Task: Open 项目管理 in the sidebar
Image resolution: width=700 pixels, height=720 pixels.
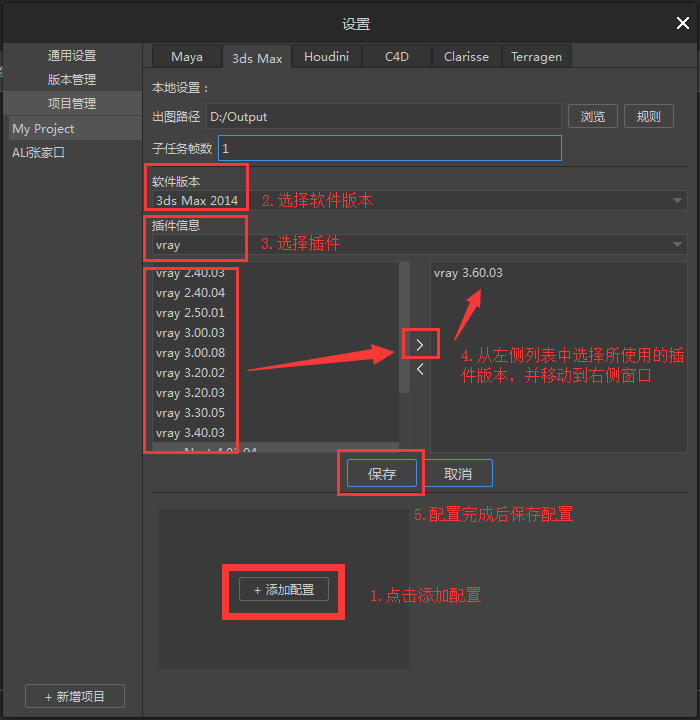Action: tap(72, 103)
